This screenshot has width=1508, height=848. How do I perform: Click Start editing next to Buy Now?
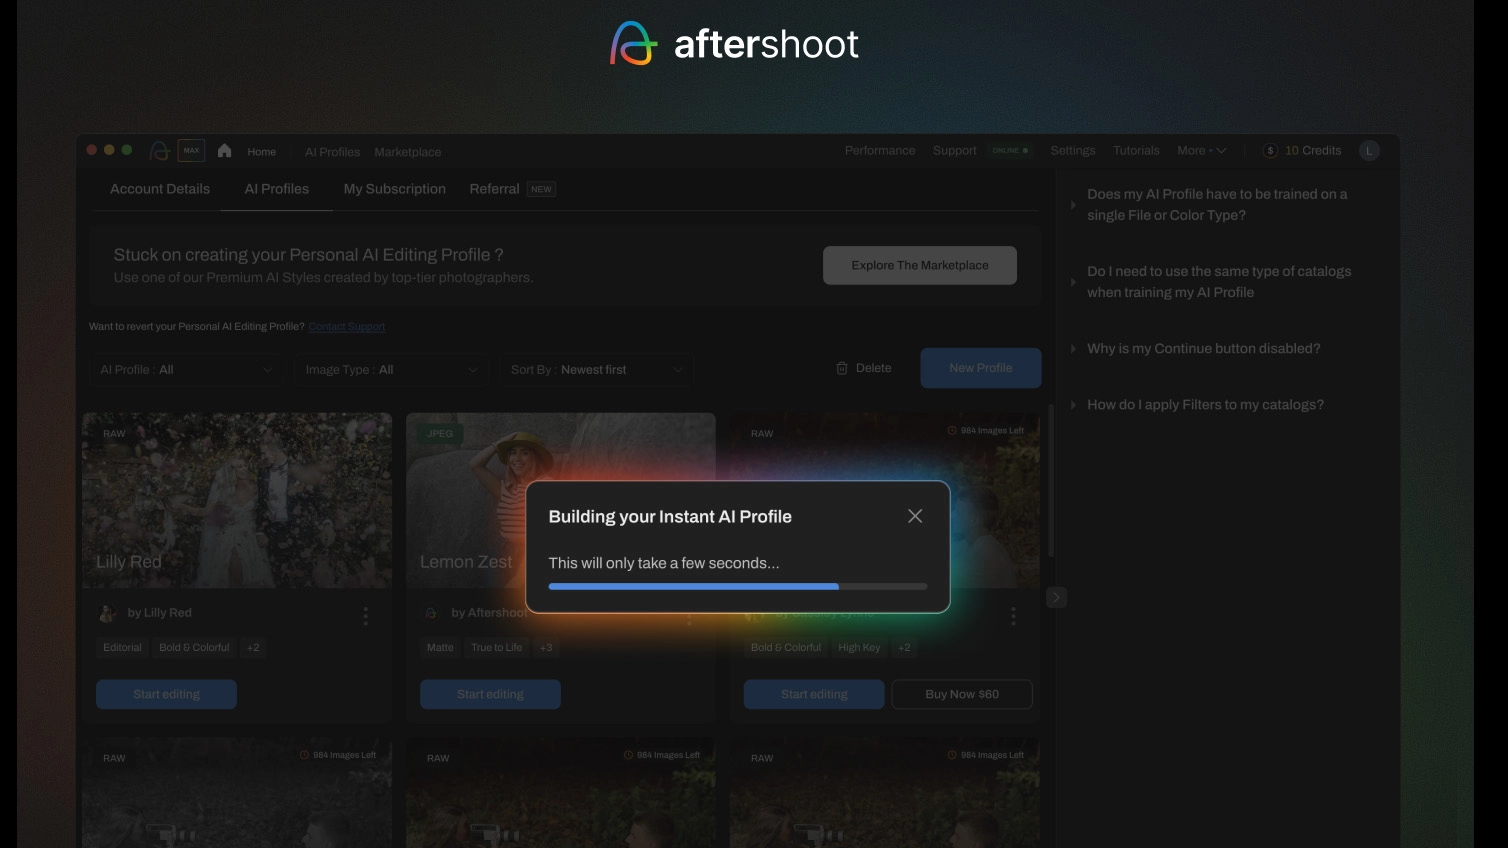(814, 694)
